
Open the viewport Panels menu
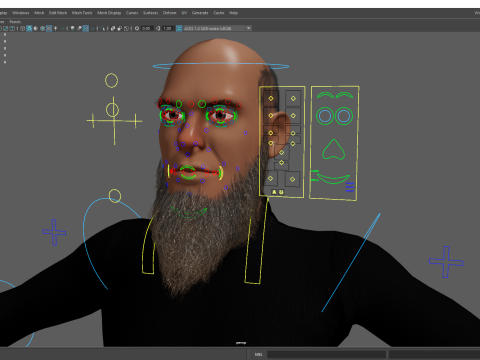pos(15,22)
